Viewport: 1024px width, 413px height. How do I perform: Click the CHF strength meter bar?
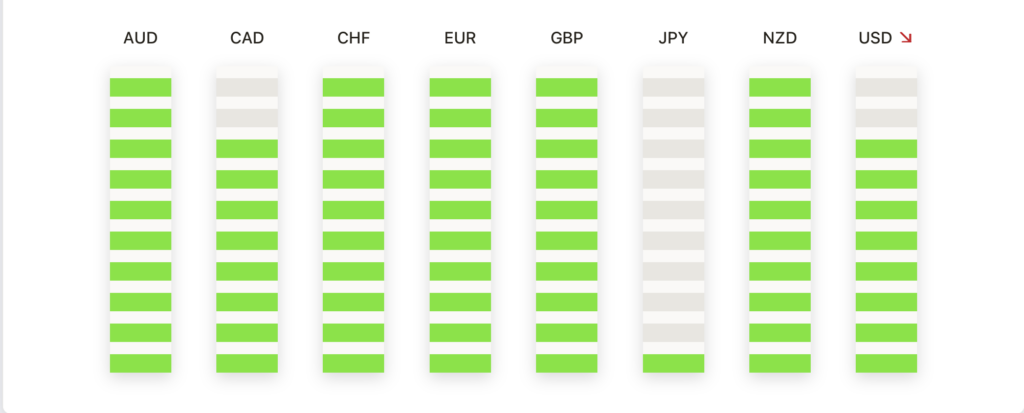[x=353, y=219]
